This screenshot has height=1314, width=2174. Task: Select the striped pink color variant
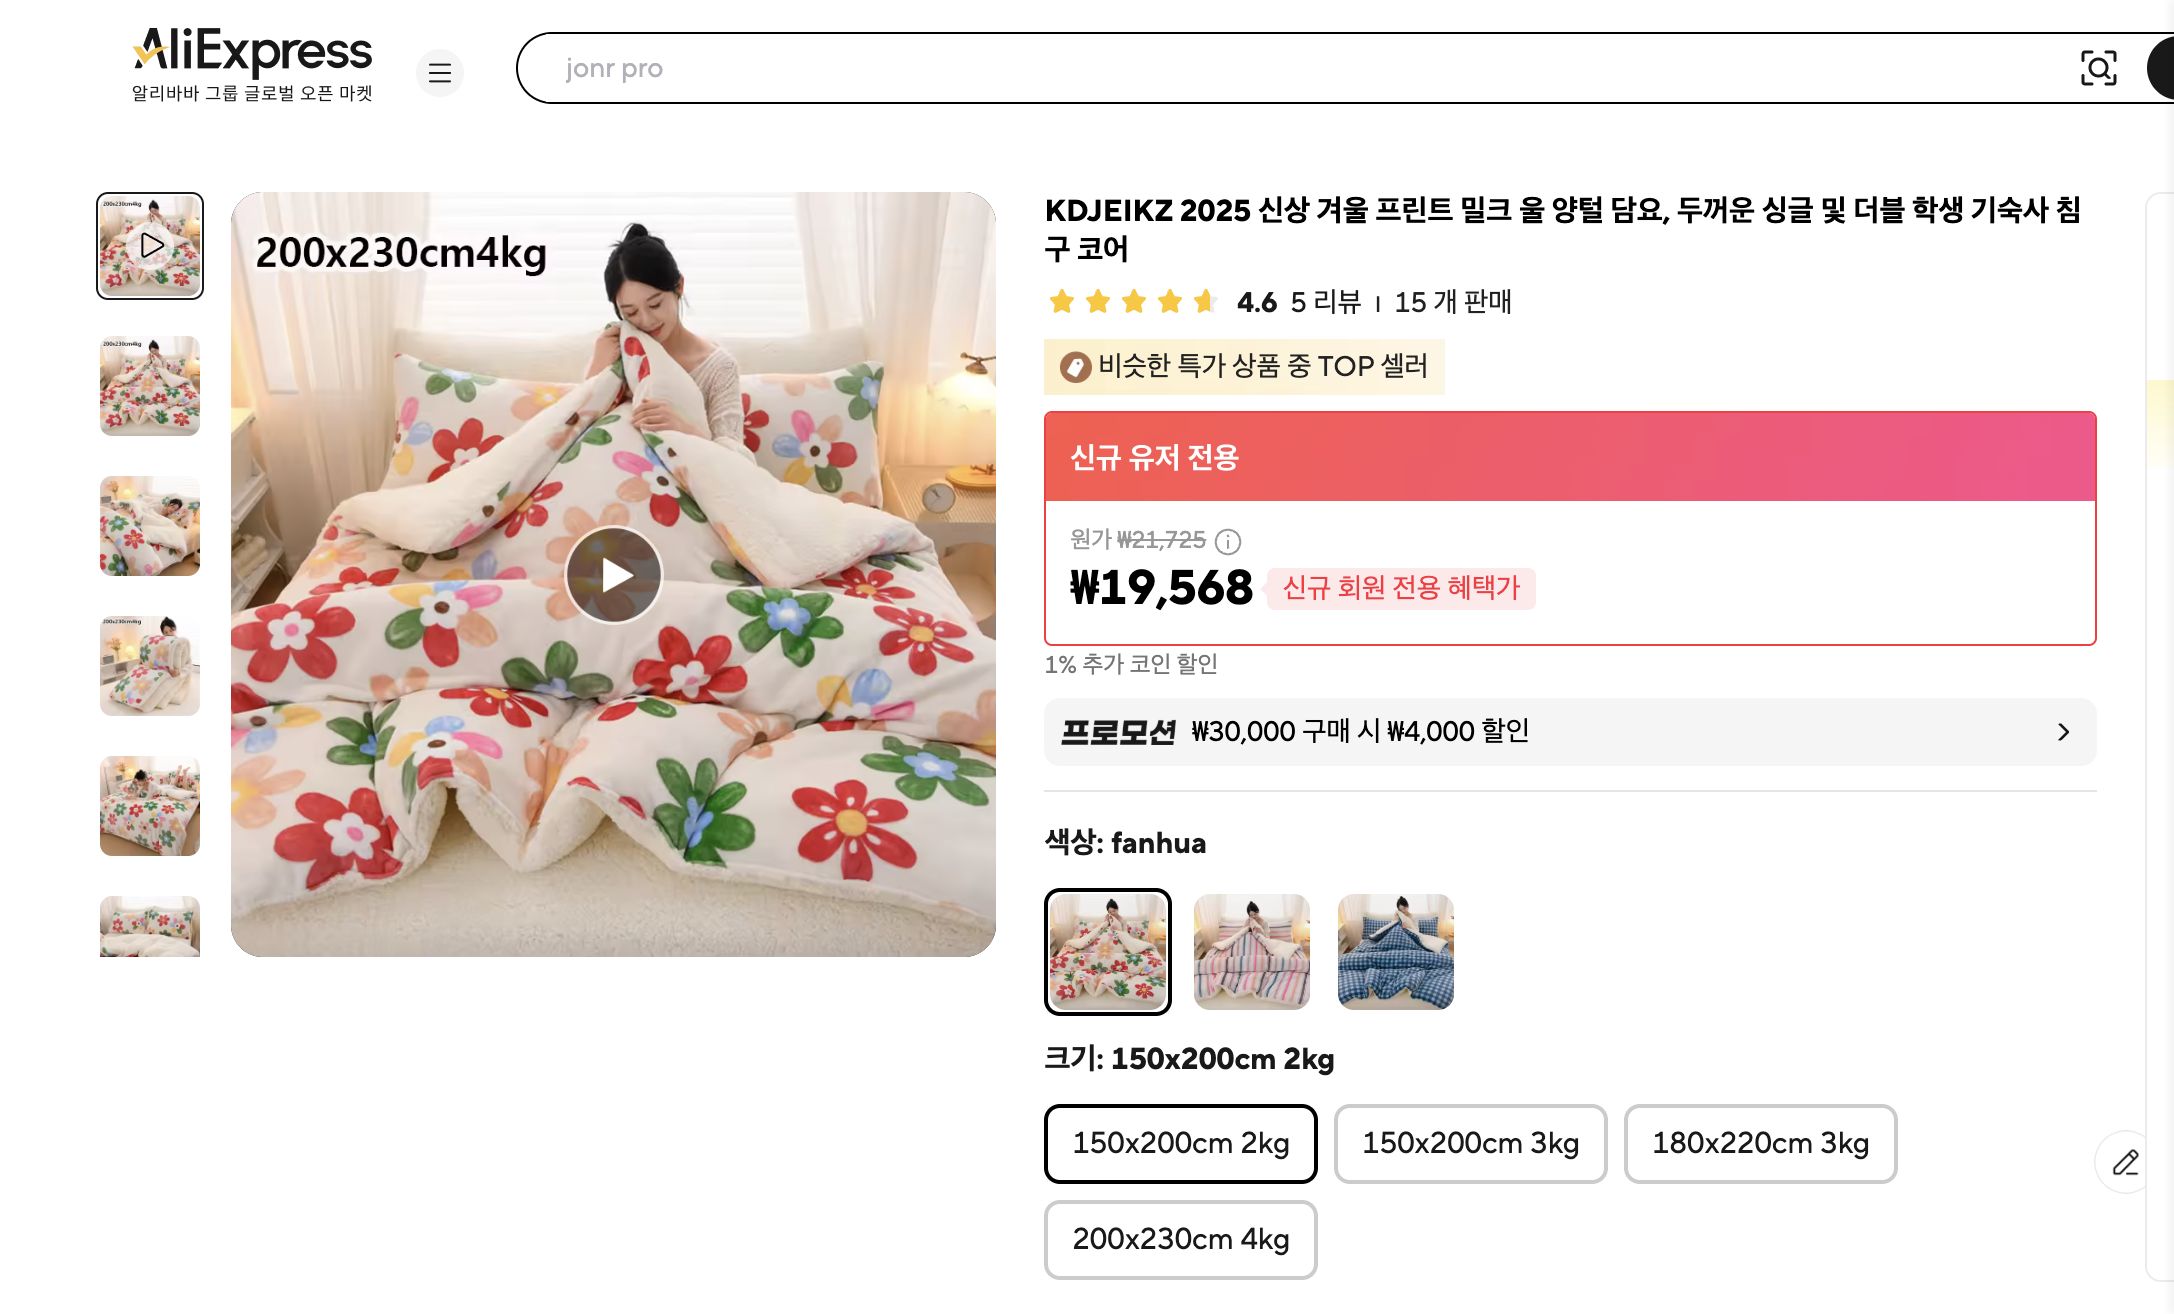1251,952
